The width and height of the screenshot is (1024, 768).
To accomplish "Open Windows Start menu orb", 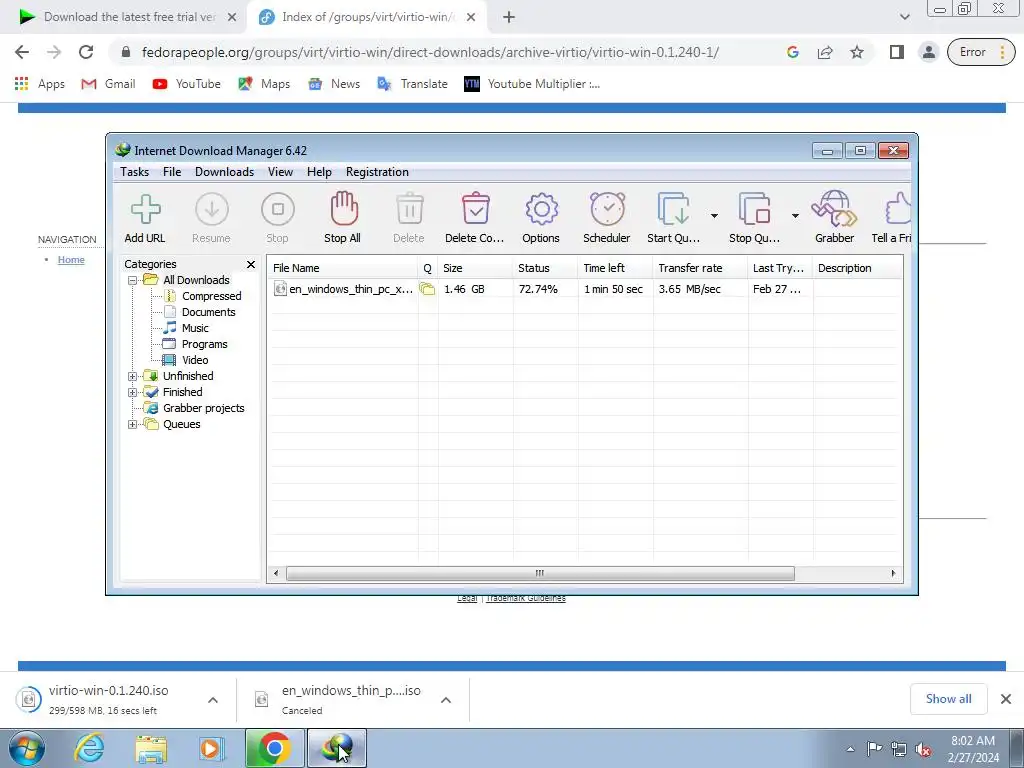I will [26, 748].
